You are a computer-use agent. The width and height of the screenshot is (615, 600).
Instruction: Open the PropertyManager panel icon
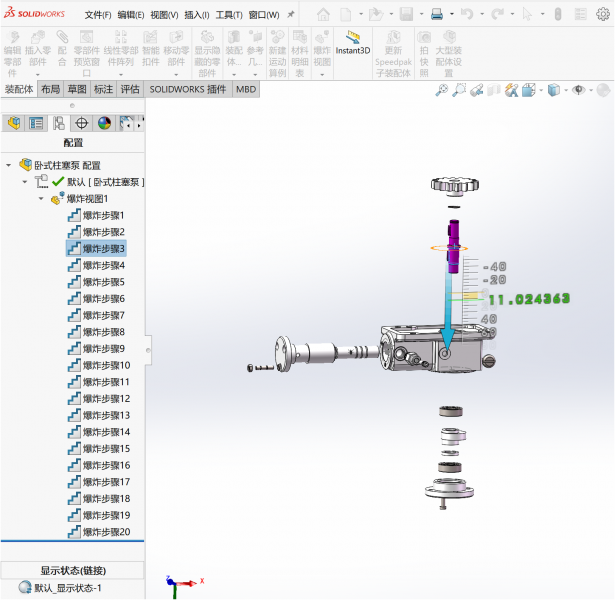(x=36, y=123)
